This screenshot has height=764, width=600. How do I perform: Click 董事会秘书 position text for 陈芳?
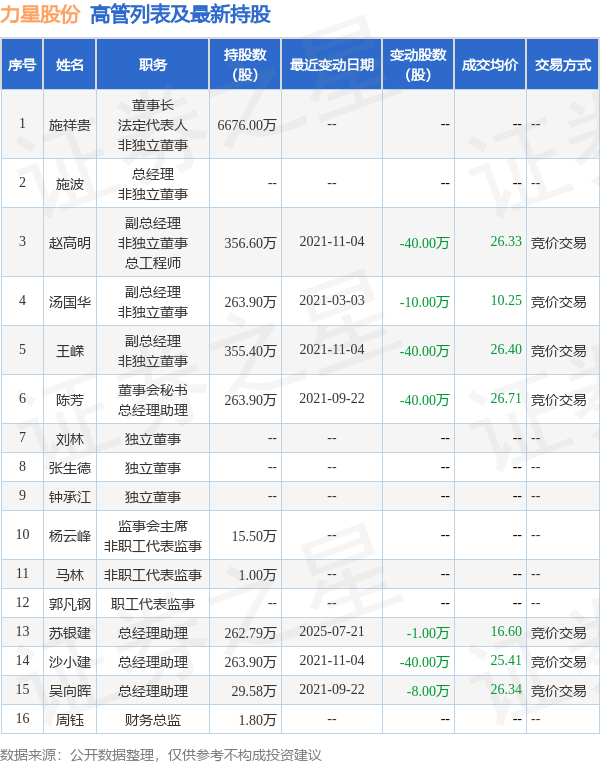click(153, 390)
